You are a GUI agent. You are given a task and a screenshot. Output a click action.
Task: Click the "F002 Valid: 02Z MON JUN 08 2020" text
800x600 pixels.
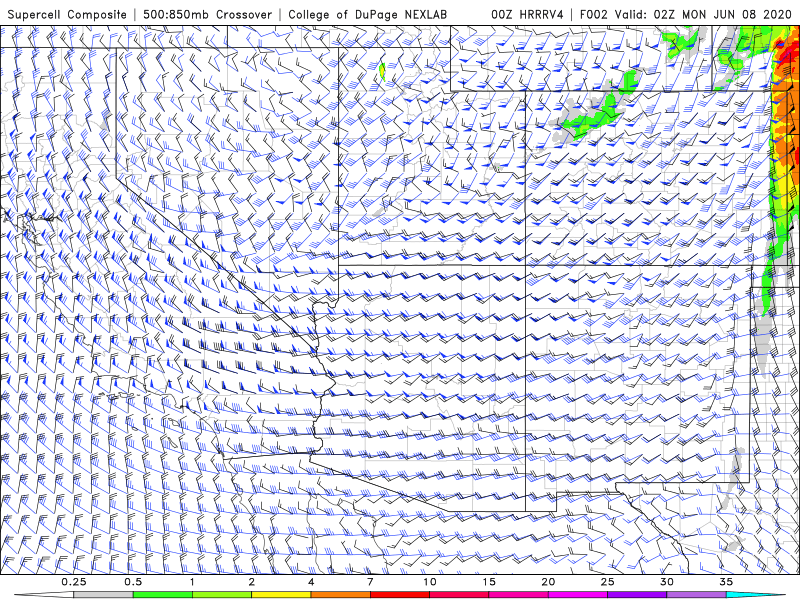[686, 15]
